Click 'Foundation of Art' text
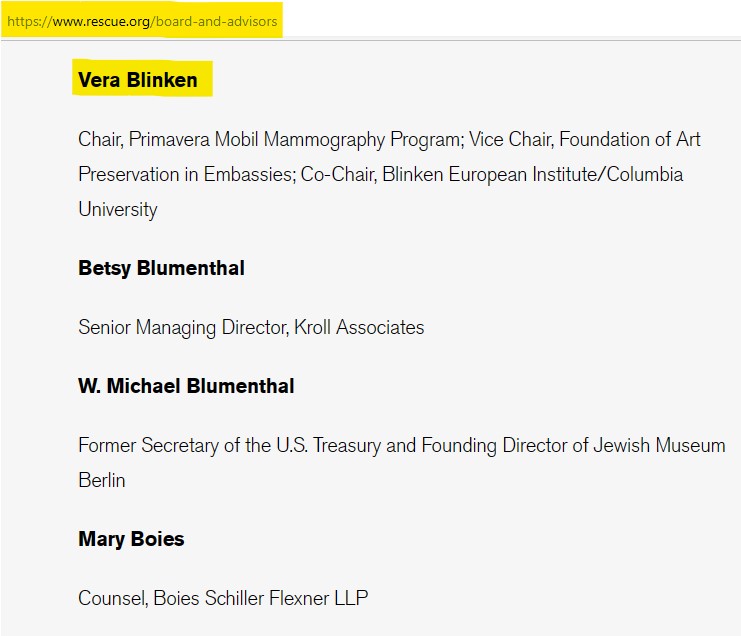741x636 pixels. point(630,139)
